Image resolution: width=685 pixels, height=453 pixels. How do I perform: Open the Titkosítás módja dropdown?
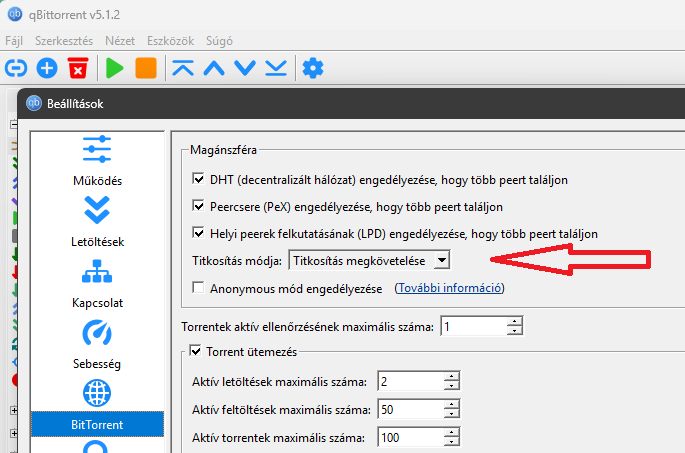[369, 260]
